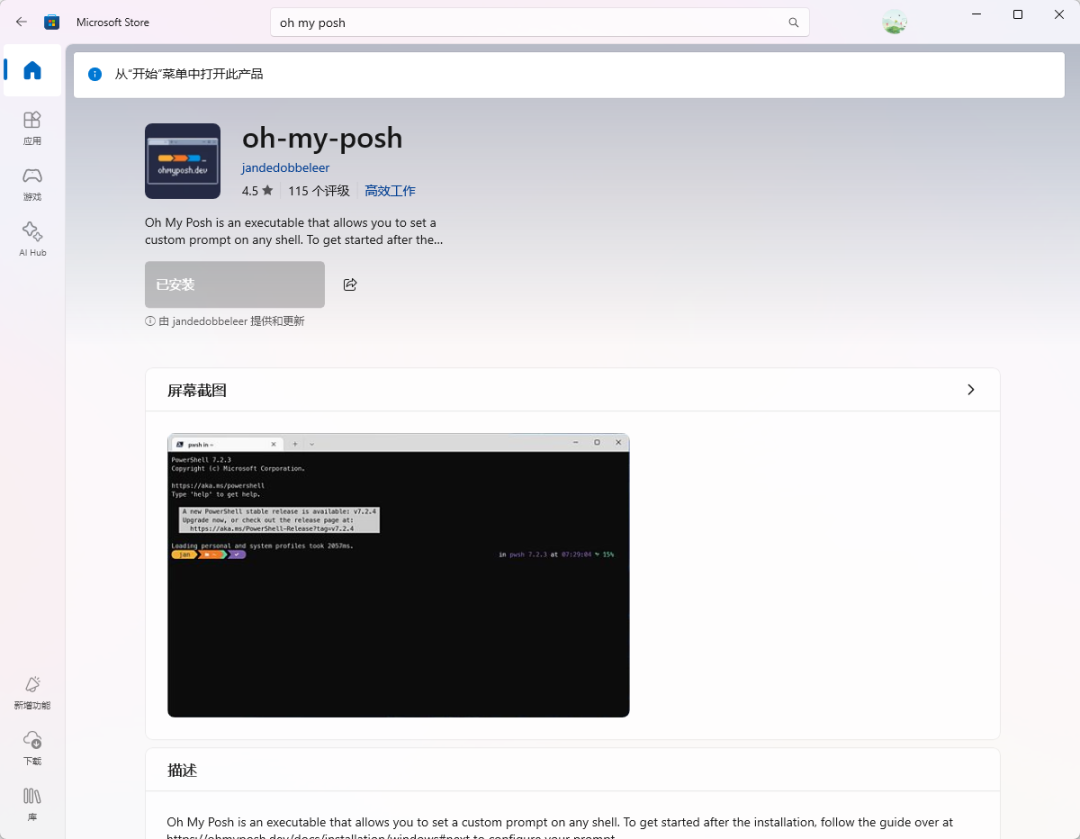Share the oh-my-posh app
The height and width of the screenshot is (839, 1080).
point(350,284)
